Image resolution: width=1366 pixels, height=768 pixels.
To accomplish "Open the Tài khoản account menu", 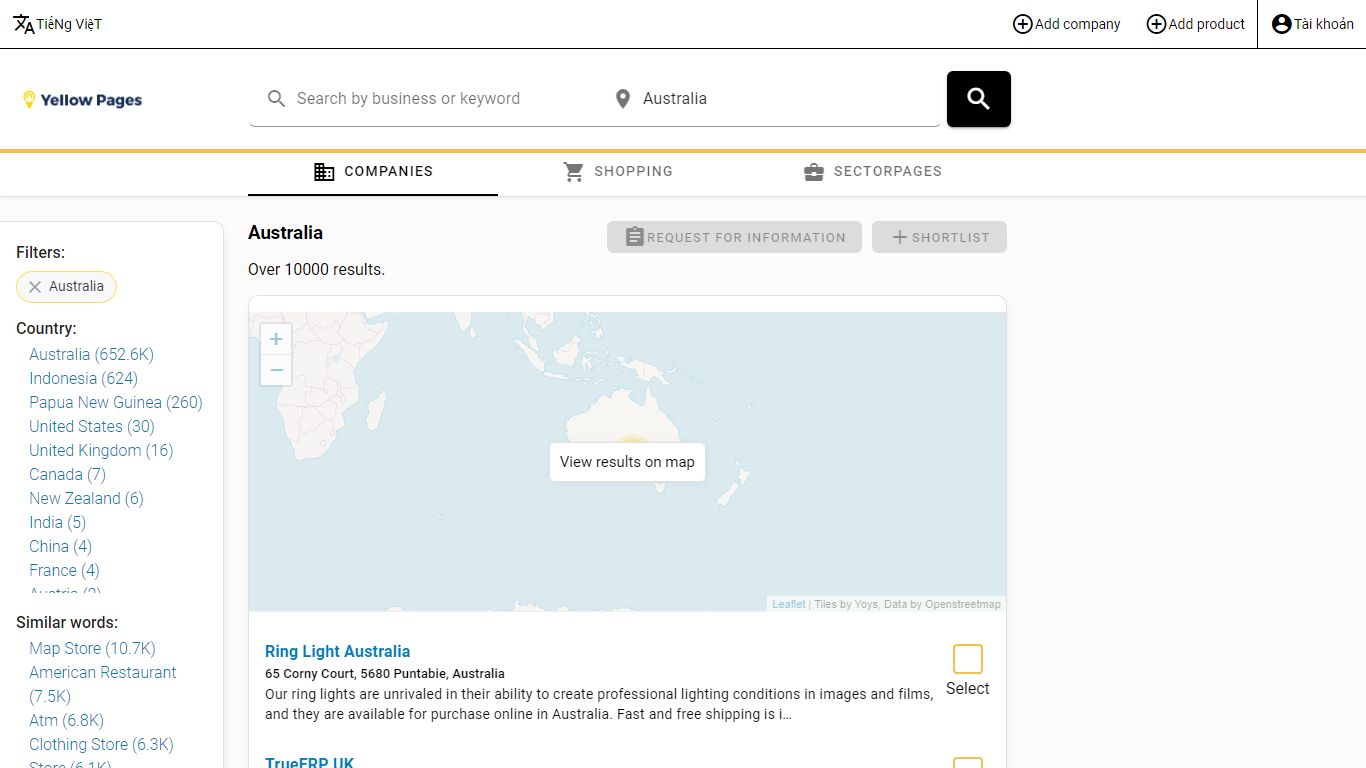I will (1312, 24).
